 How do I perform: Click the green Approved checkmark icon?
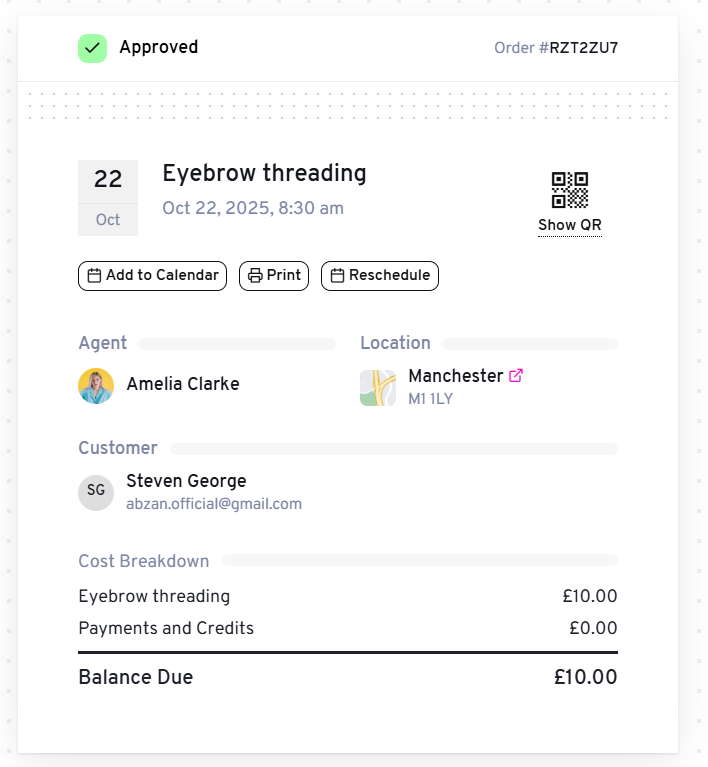[92, 48]
